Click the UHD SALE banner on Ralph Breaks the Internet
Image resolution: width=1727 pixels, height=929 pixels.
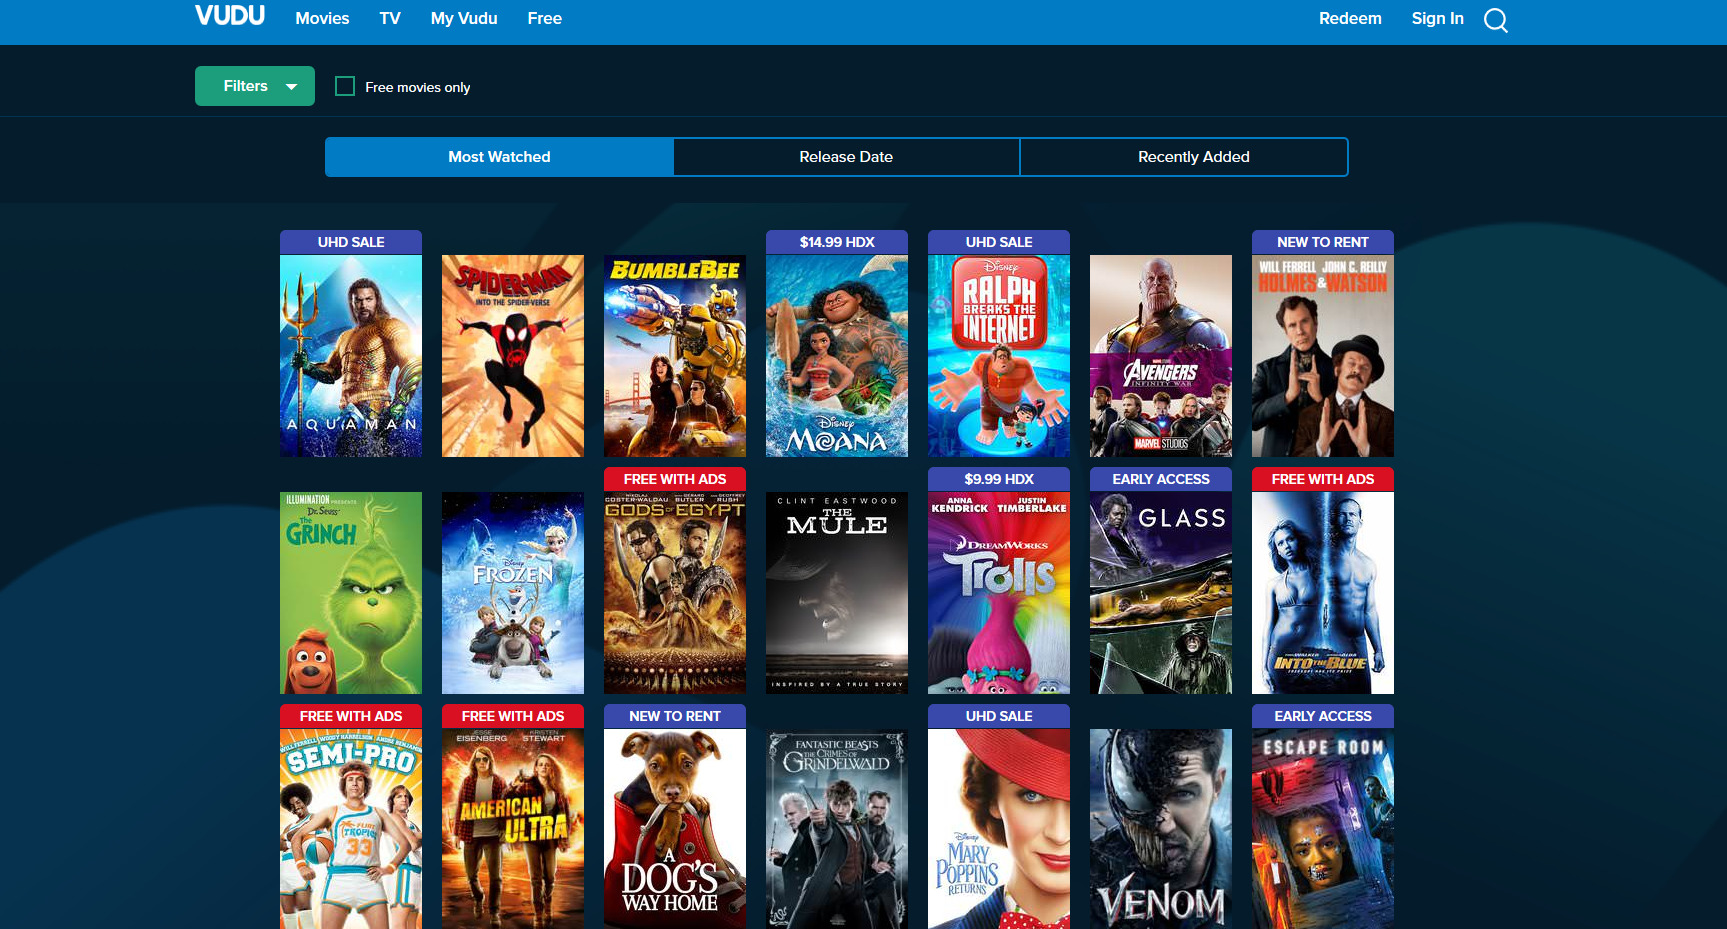point(997,241)
